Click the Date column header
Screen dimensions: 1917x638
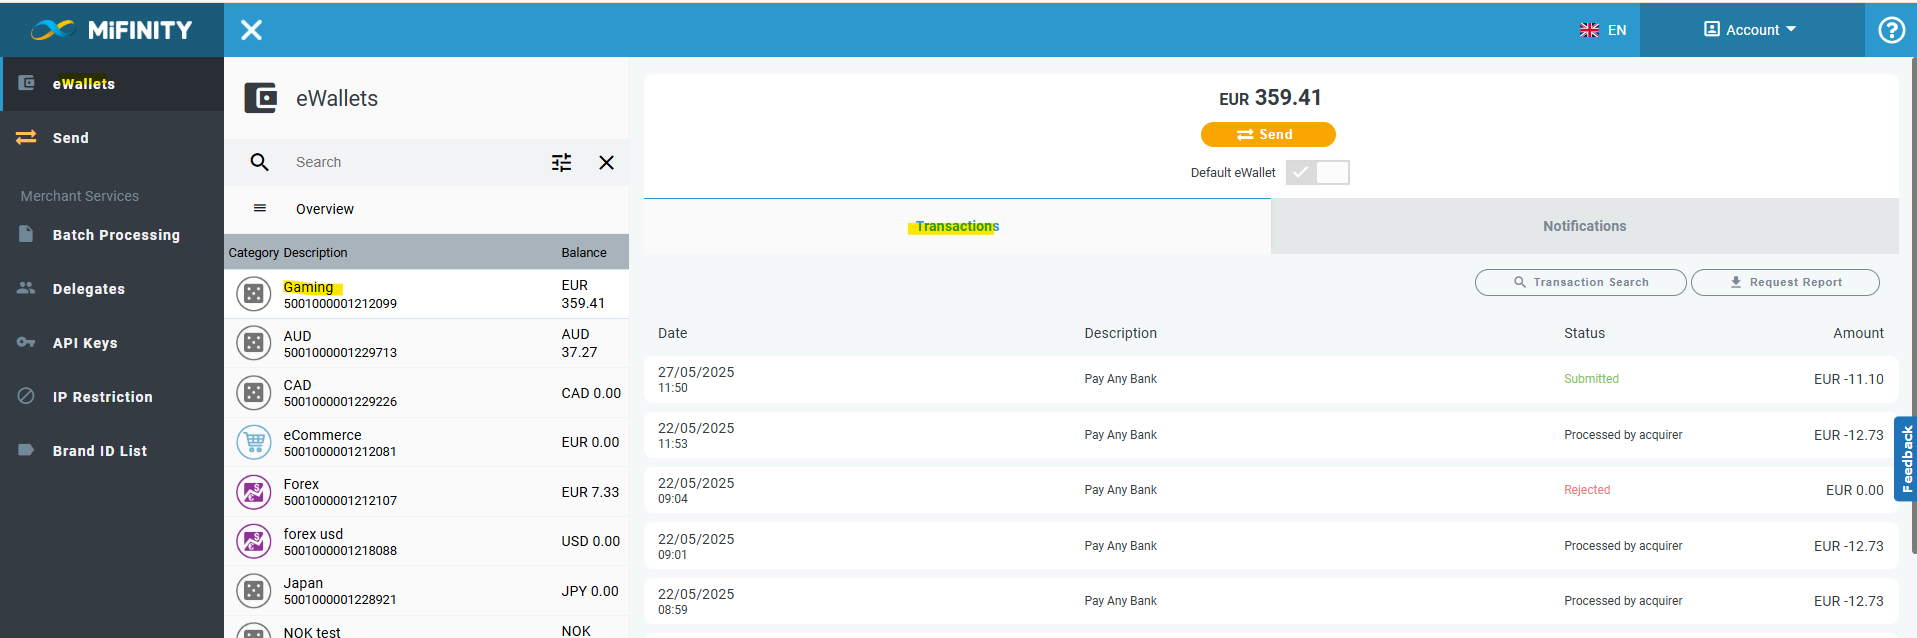[x=673, y=333]
